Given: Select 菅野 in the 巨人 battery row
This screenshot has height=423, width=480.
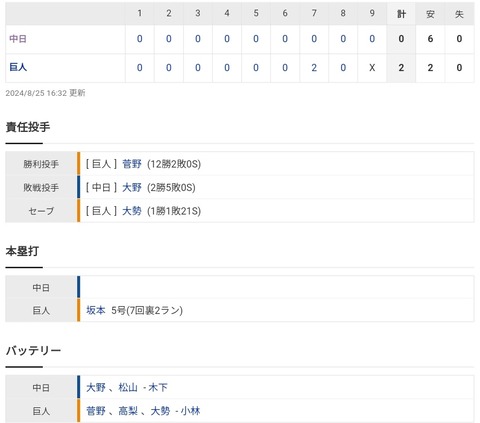Looking at the screenshot, I should tap(96, 411).
